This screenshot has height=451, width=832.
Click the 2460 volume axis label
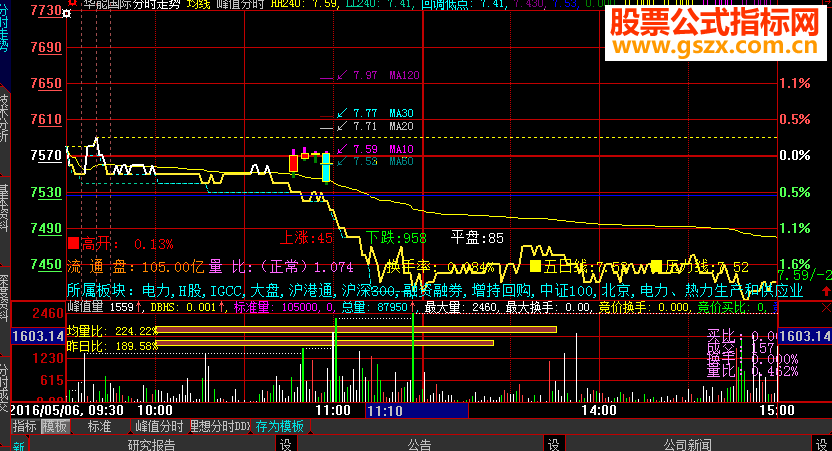48,313
